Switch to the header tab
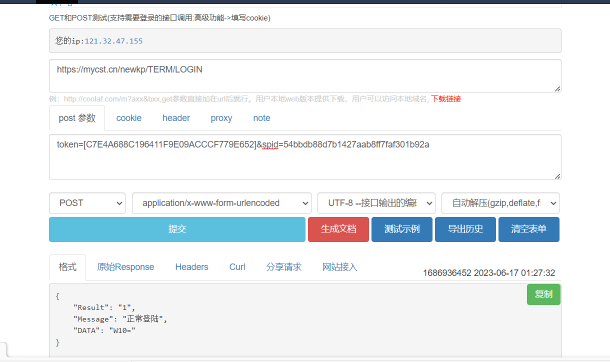The width and height of the screenshot is (610, 362). click(176, 118)
